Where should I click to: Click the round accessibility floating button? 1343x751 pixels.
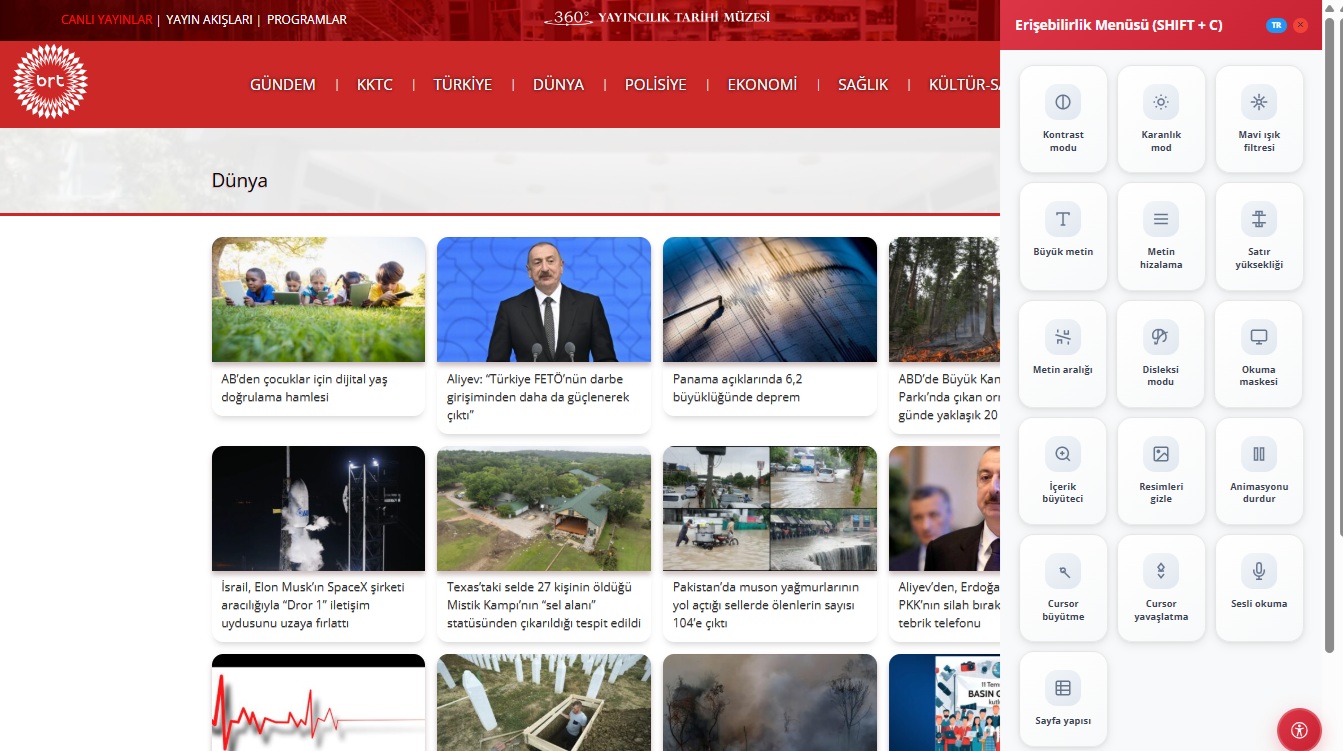tap(1299, 730)
